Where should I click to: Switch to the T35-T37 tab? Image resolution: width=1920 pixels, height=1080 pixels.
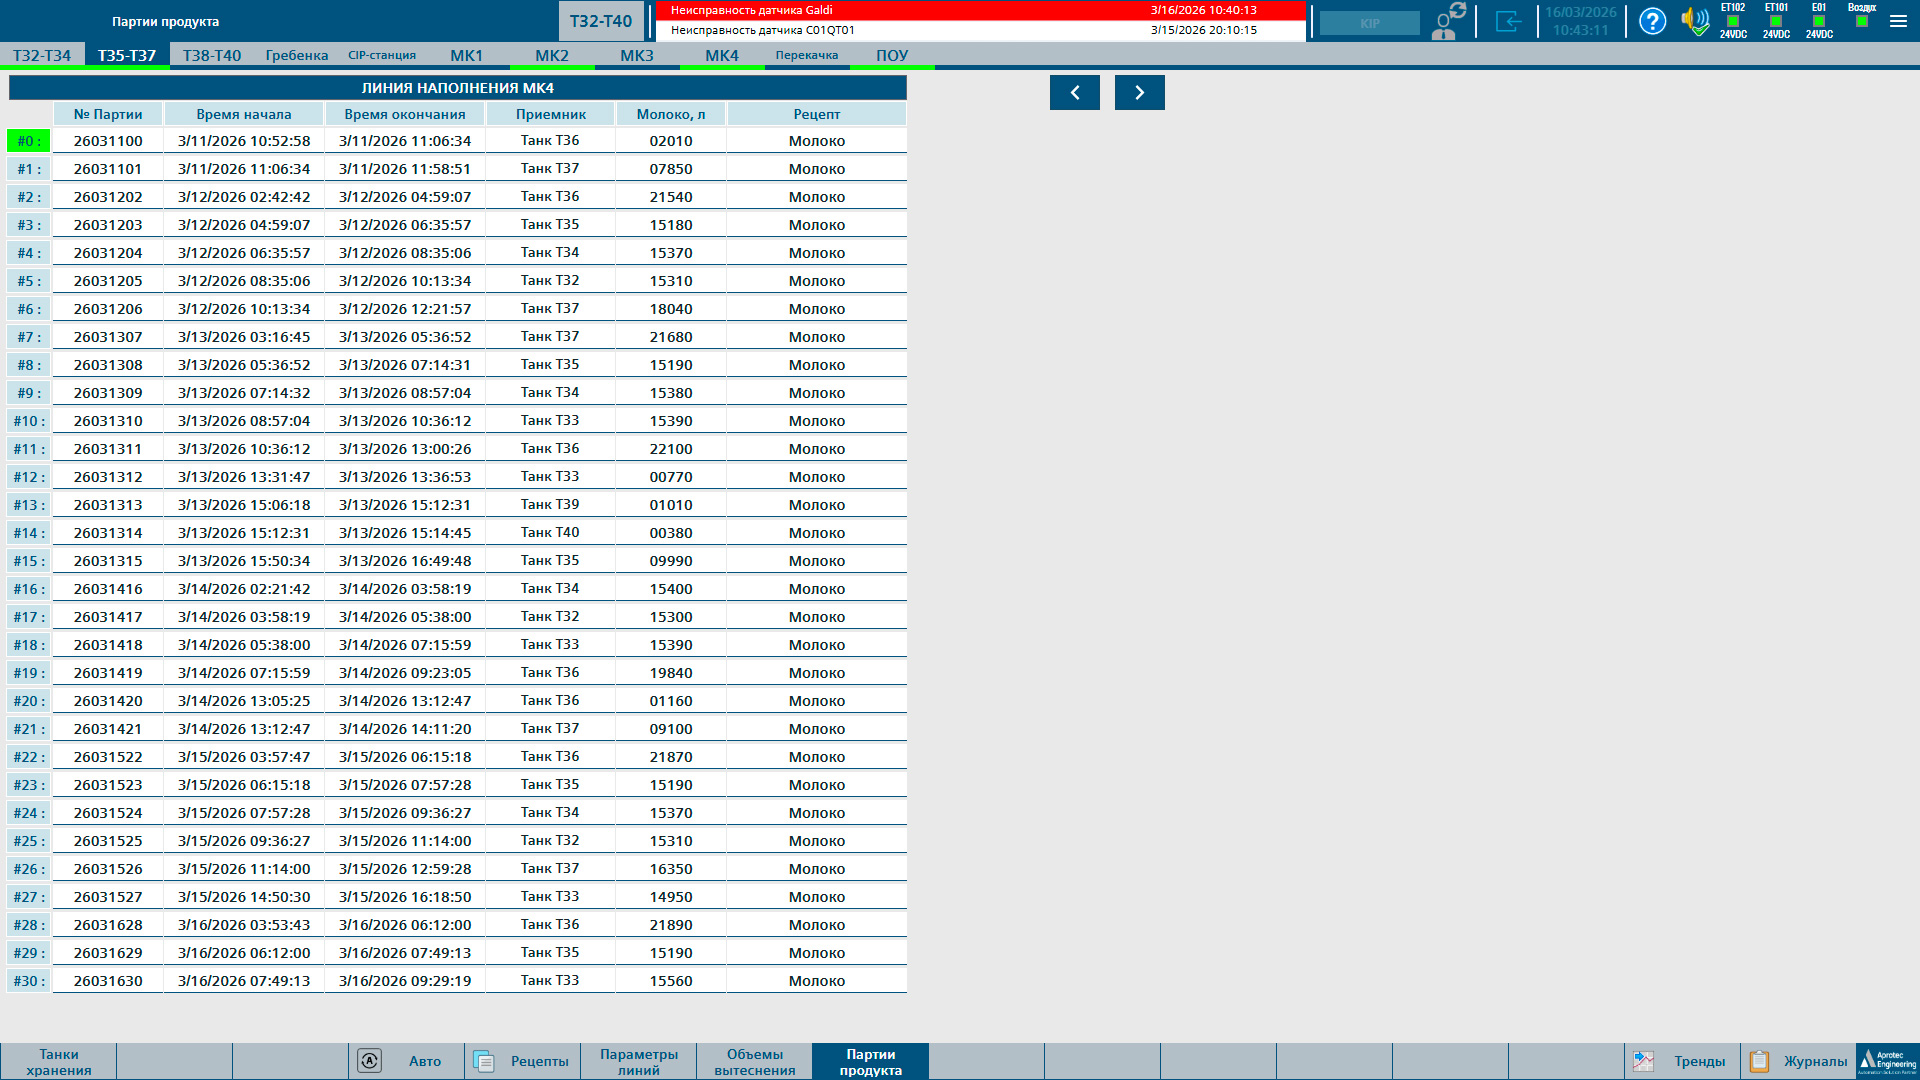pos(127,55)
